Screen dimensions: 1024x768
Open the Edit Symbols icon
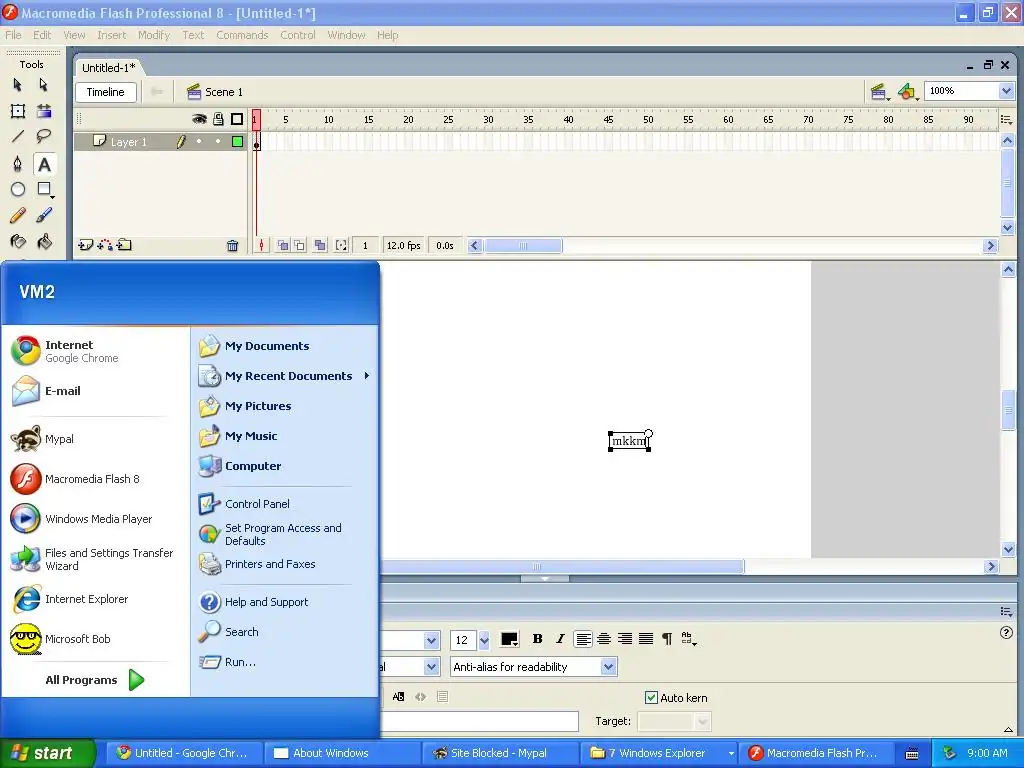click(908, 92)
